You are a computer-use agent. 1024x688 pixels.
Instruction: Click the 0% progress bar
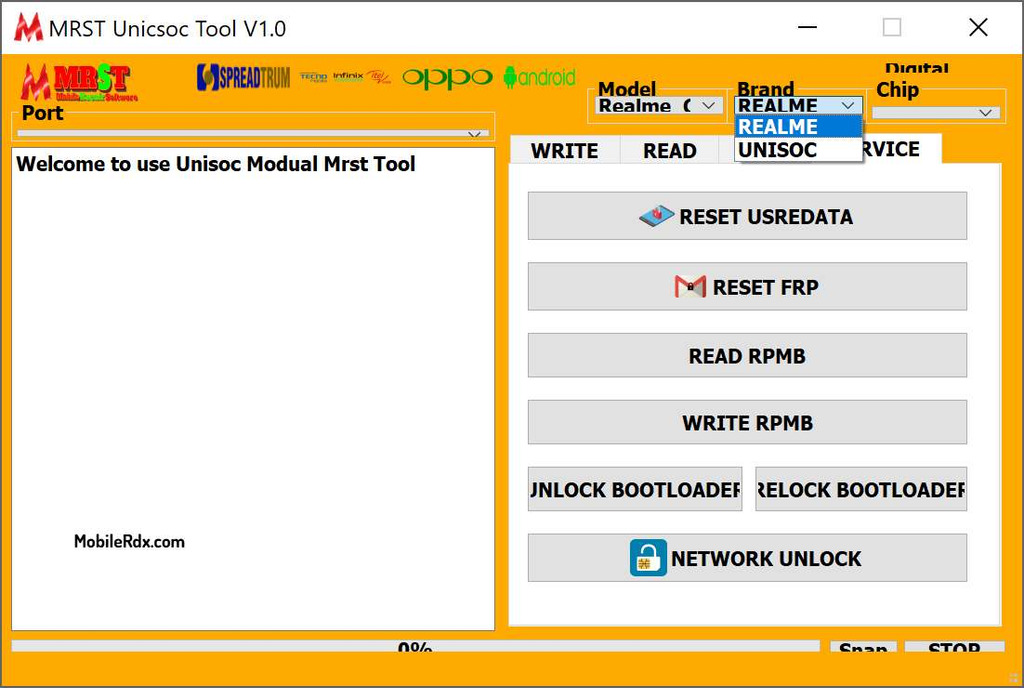415,646
